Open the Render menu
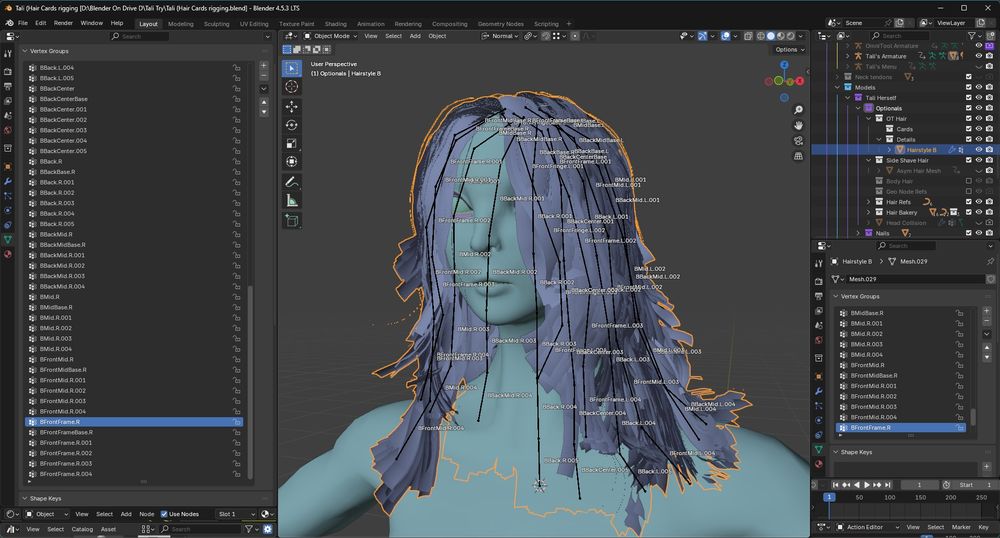Viewport: 1000px width, 538px height. click(63, 22)
